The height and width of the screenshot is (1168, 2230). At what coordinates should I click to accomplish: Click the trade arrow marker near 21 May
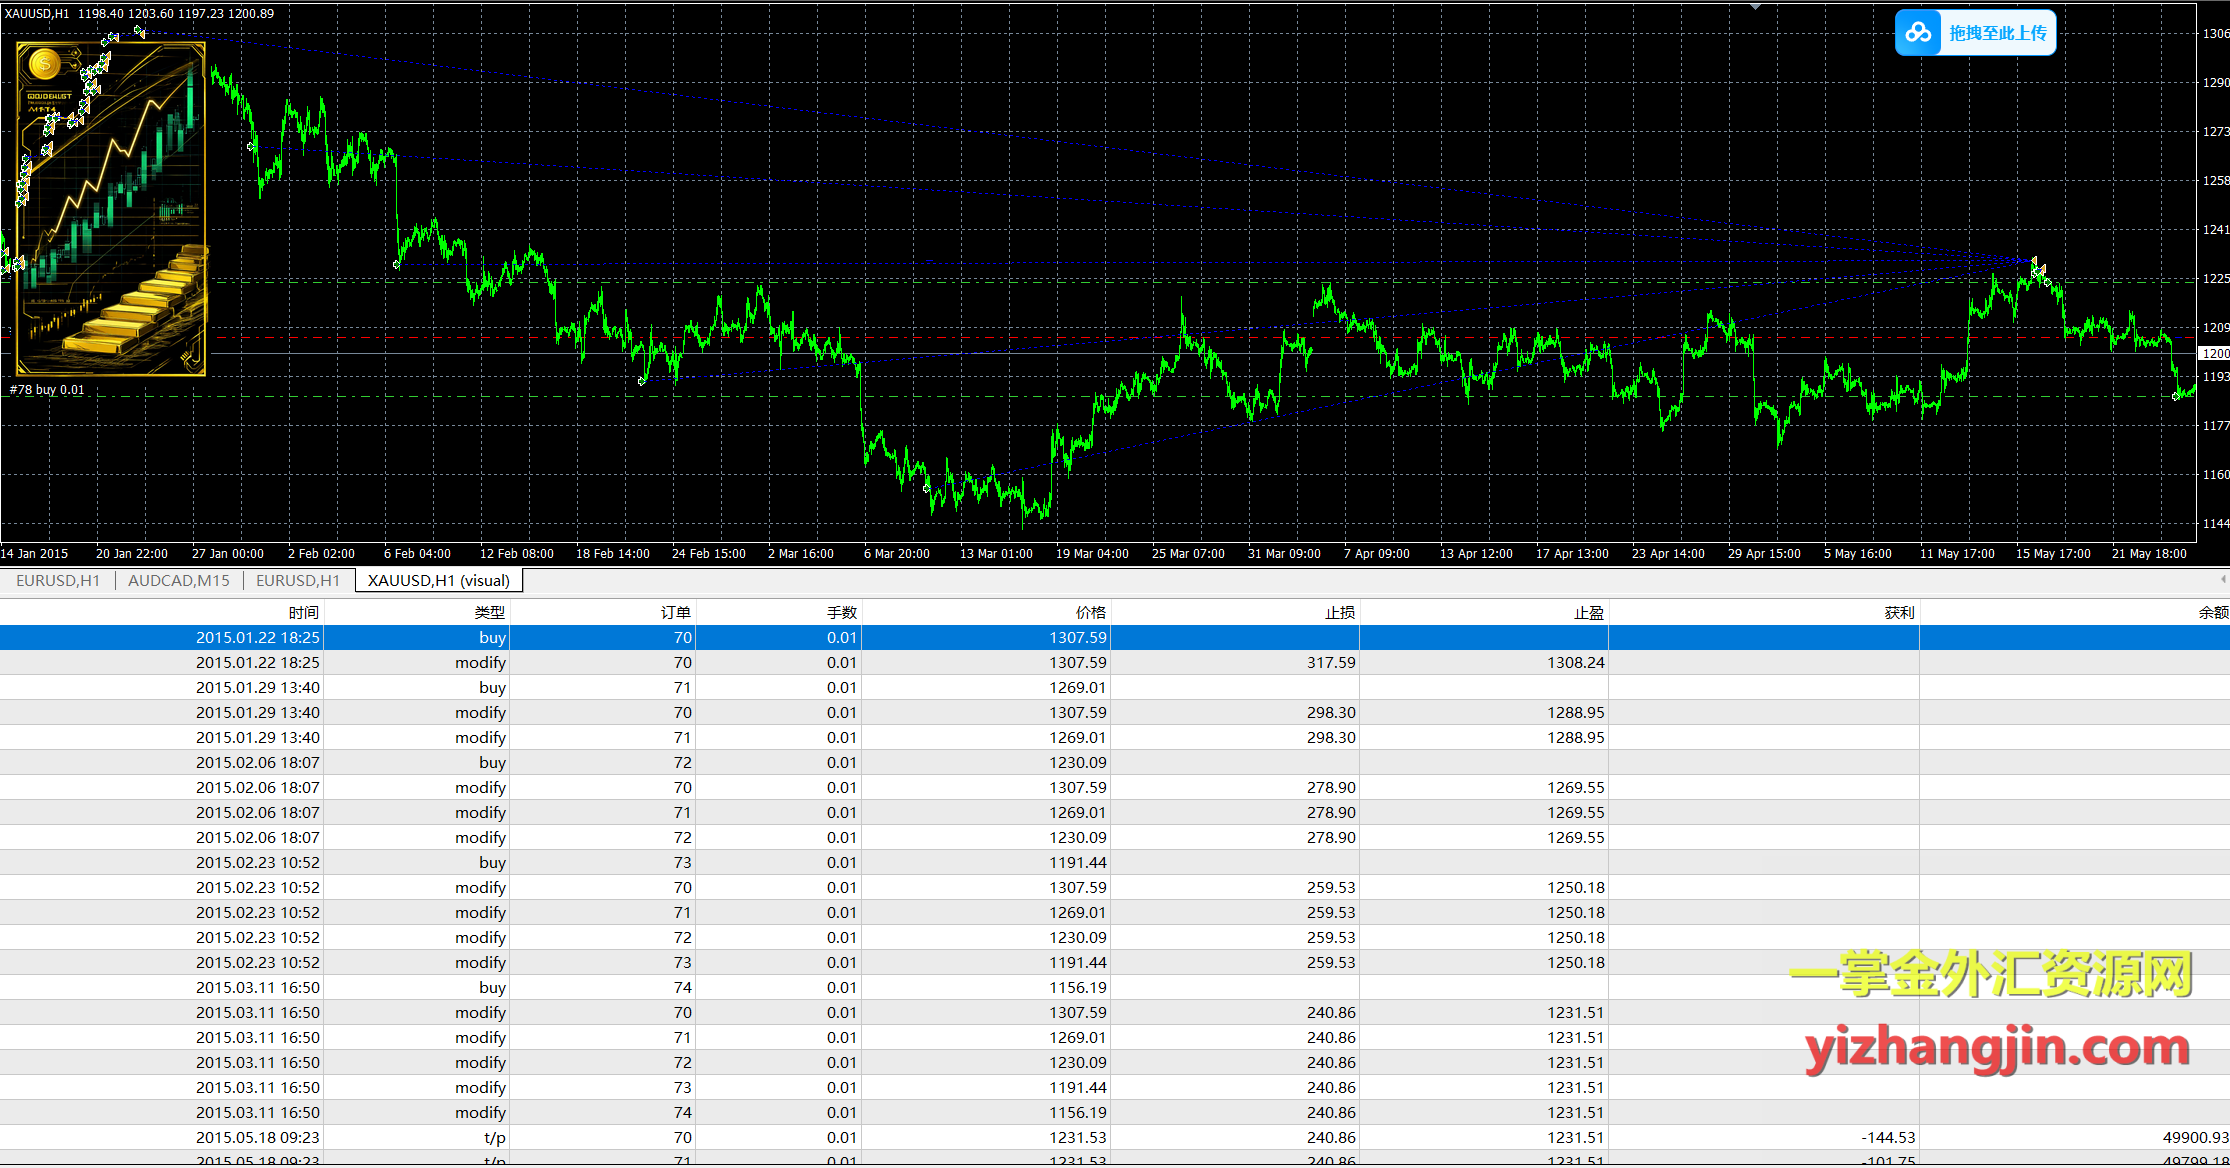coord(2176,396)
